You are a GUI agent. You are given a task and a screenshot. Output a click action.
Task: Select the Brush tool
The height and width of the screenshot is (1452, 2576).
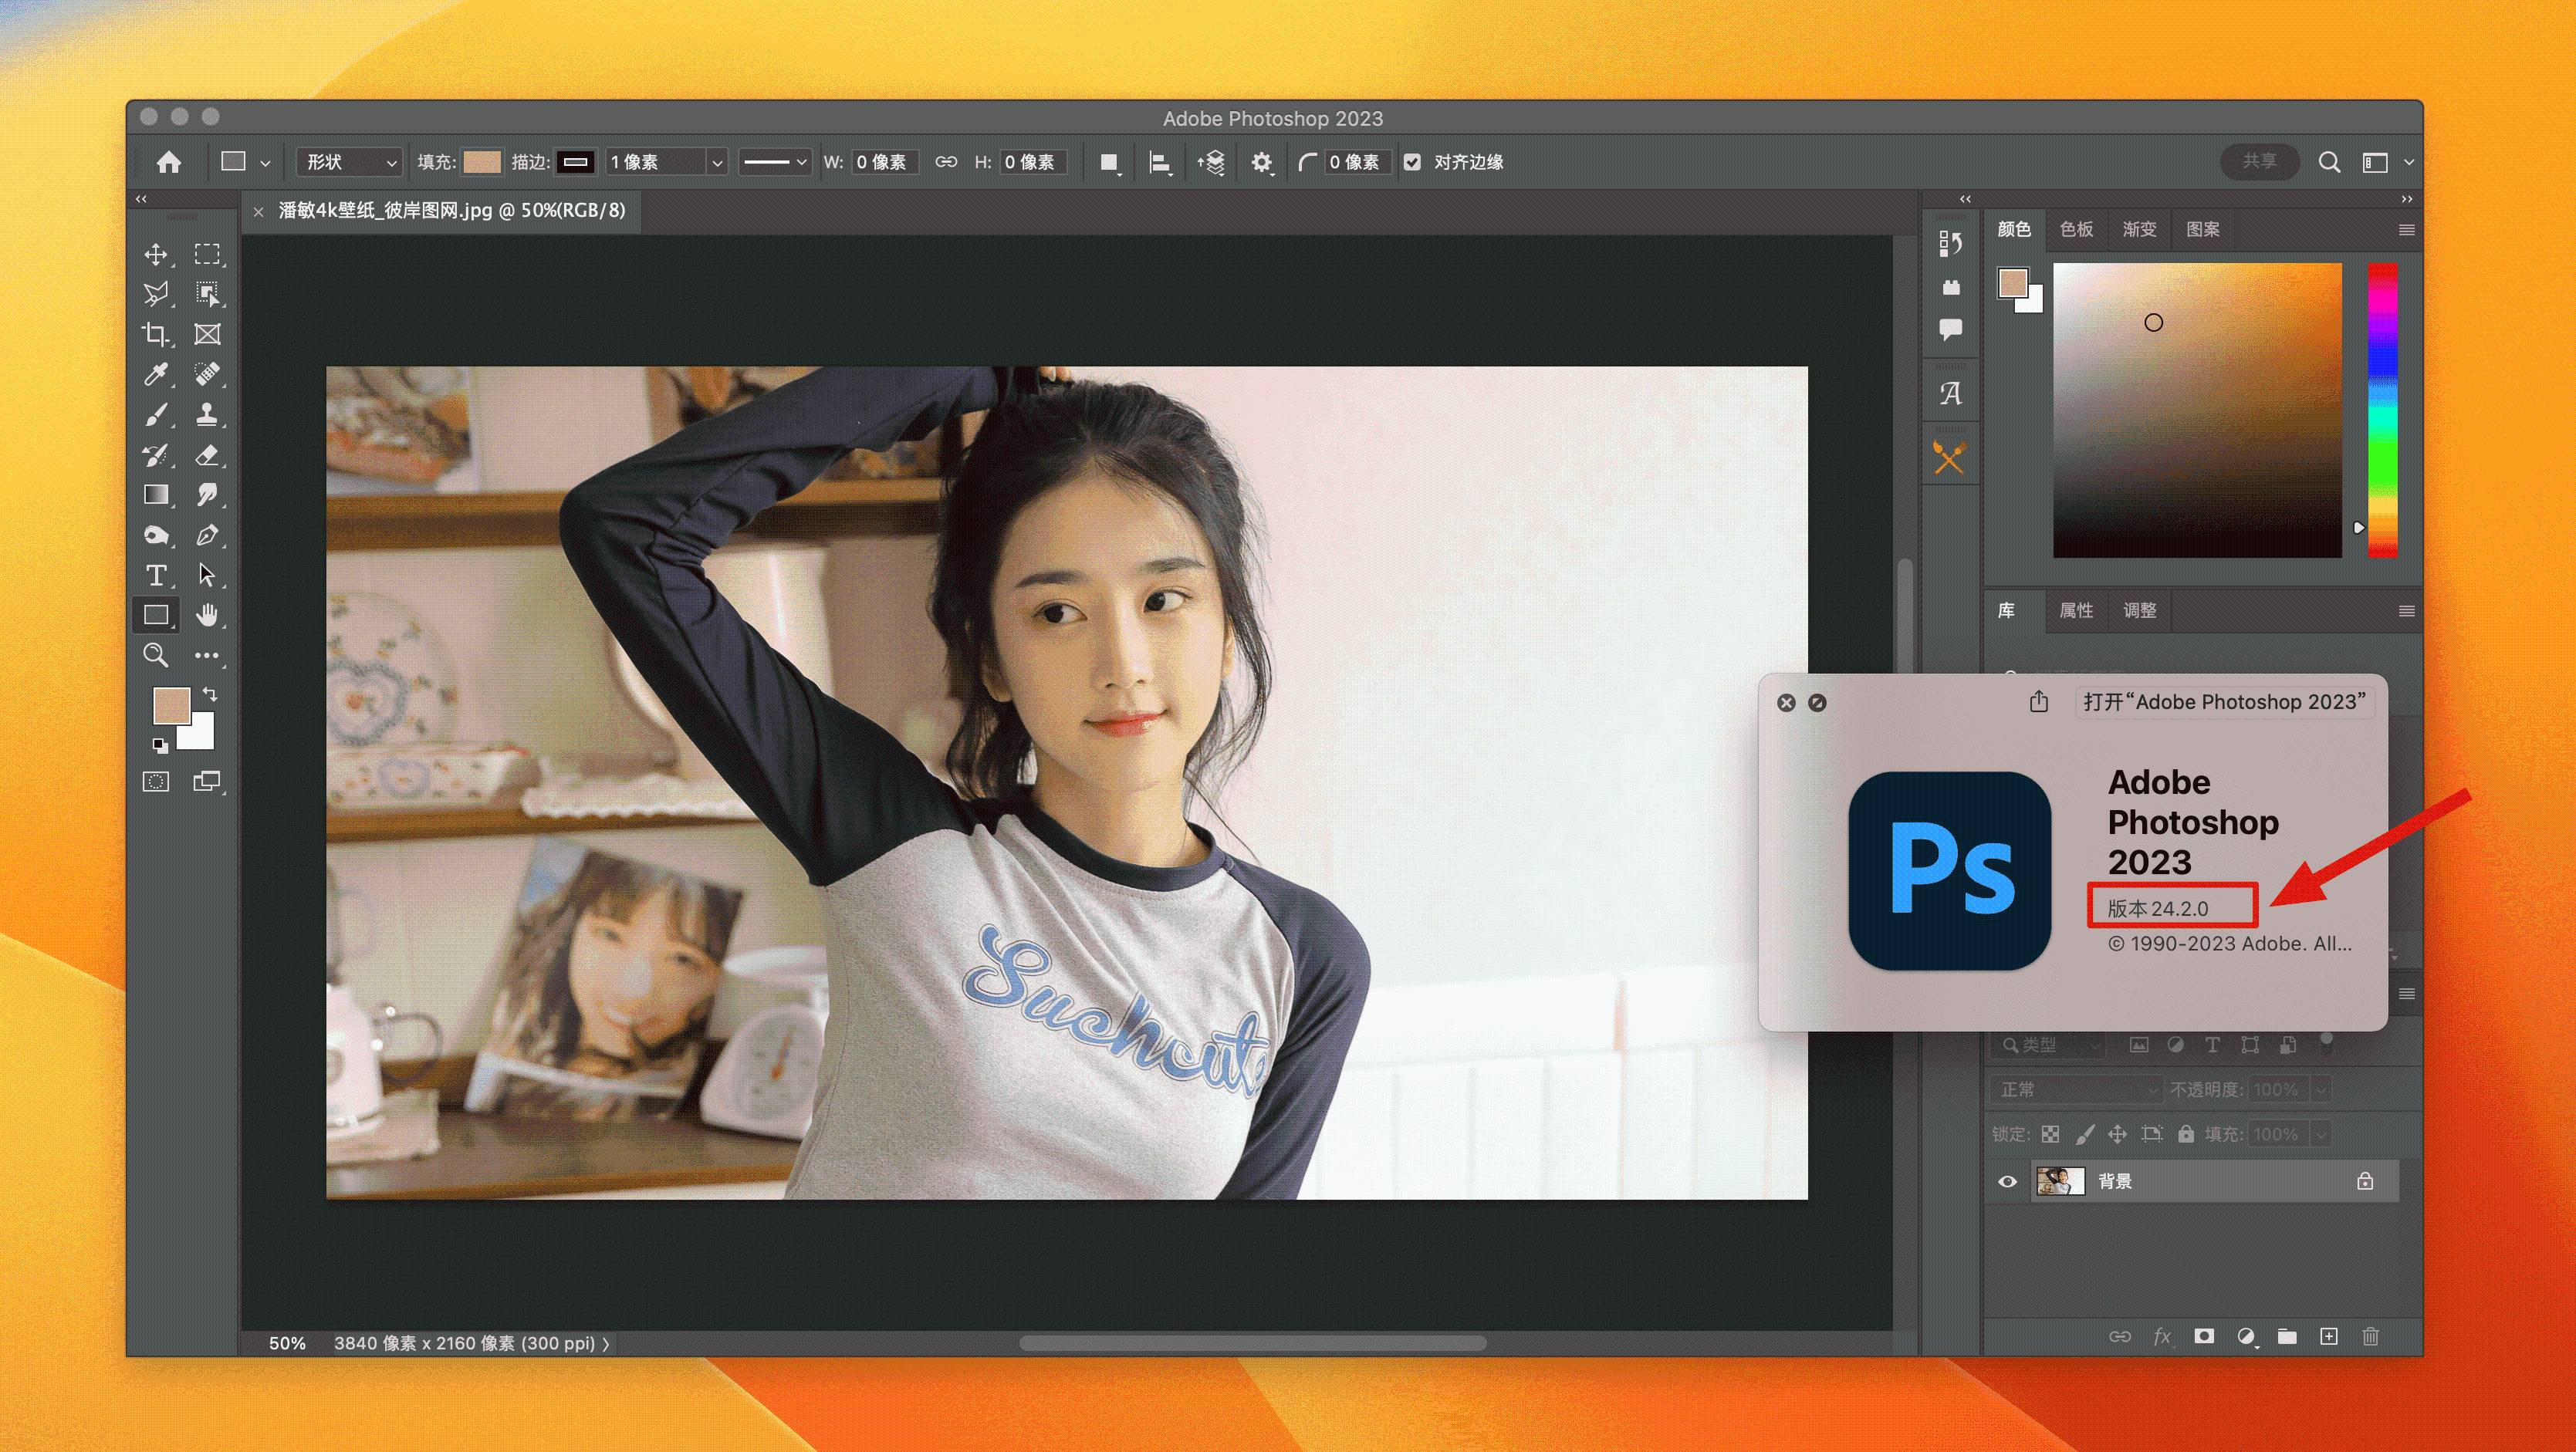156,414
